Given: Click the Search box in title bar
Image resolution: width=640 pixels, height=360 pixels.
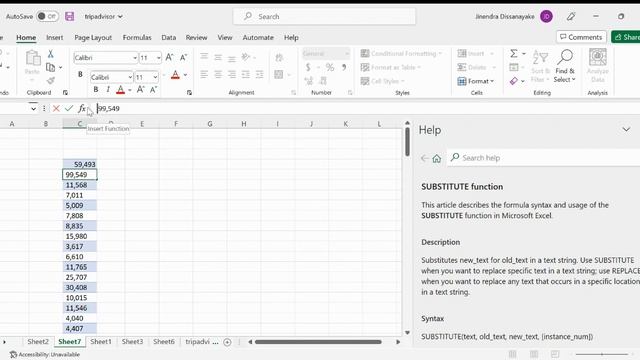Looking at the screenshot, I should 324,16.
